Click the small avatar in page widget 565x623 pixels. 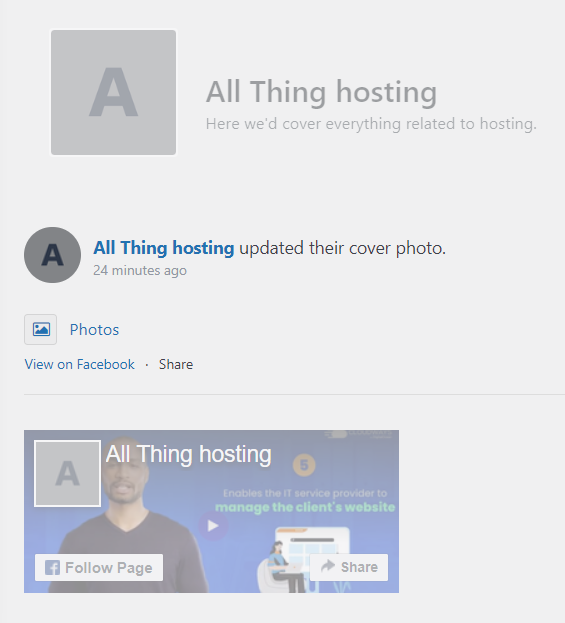[68, 473]
